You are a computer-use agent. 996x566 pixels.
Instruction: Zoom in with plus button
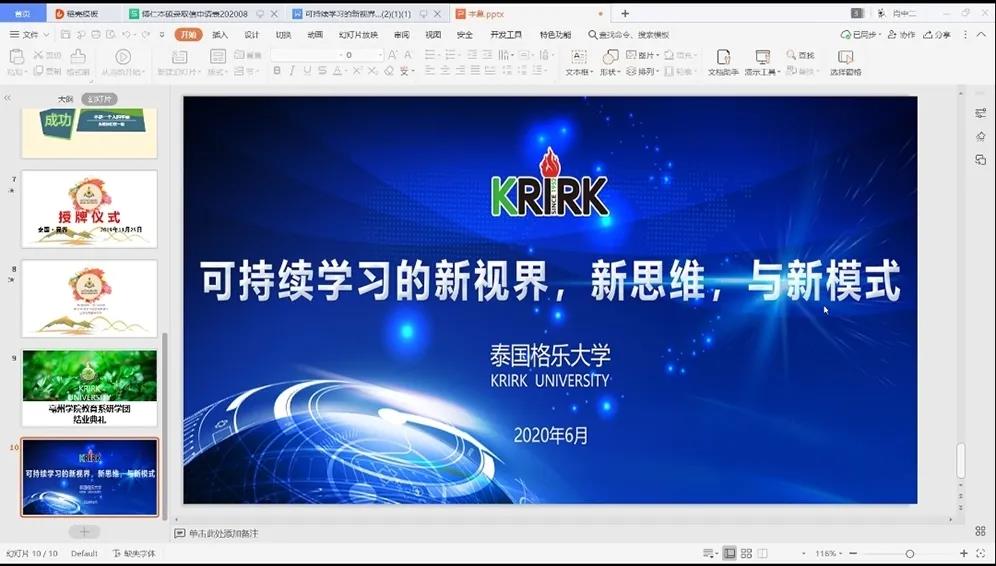[963, 553]
